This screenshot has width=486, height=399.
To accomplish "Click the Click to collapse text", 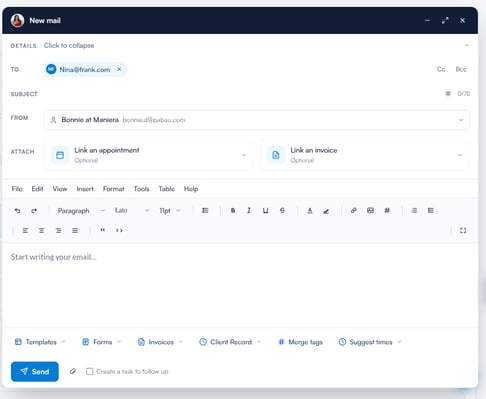I will 69,45.
